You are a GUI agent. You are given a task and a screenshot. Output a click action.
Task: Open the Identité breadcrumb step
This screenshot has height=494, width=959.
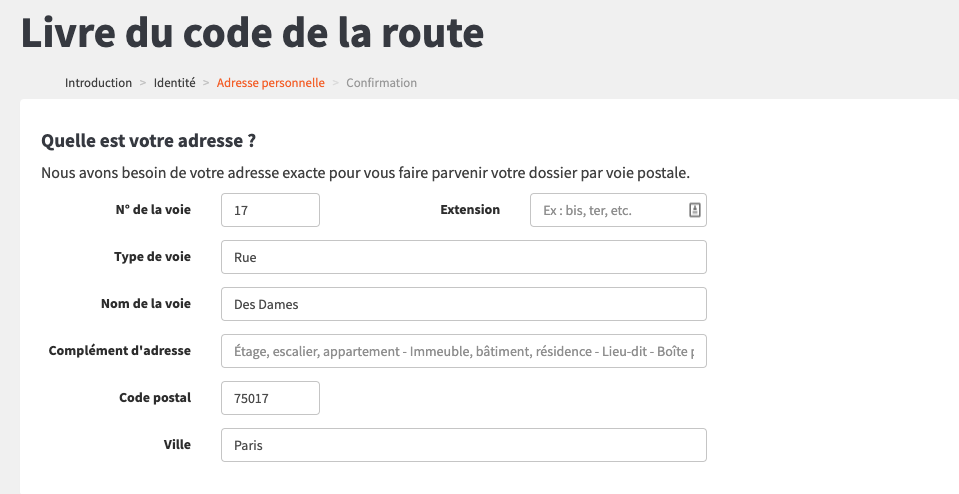(174, 83)
